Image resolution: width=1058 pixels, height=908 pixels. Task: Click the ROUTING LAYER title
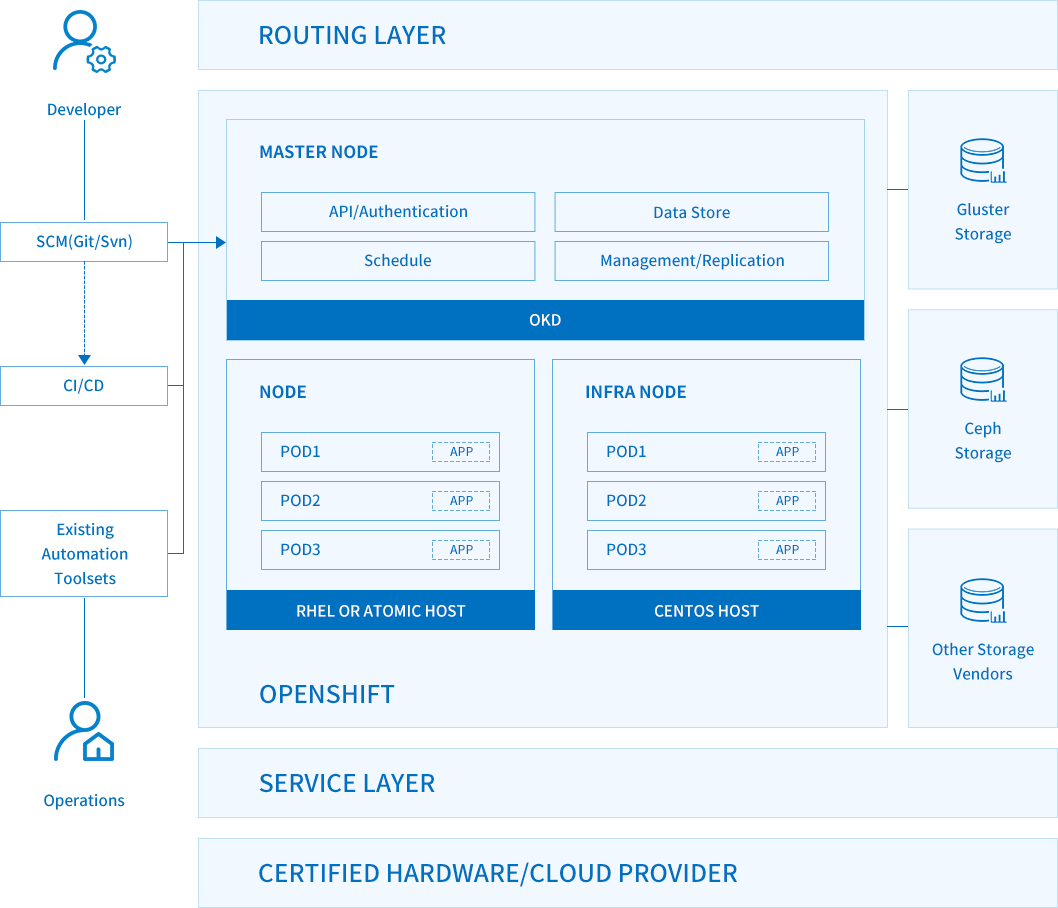click(x=352, y=36)
